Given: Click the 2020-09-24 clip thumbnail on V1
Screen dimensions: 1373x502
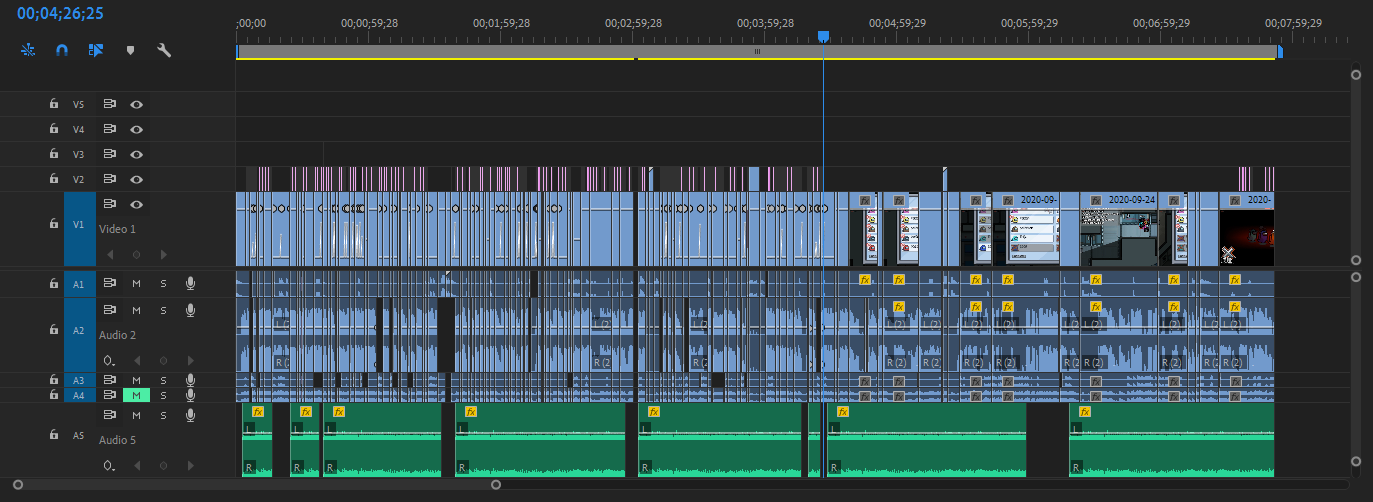Looking at the screenshot, I should 1118,237.
